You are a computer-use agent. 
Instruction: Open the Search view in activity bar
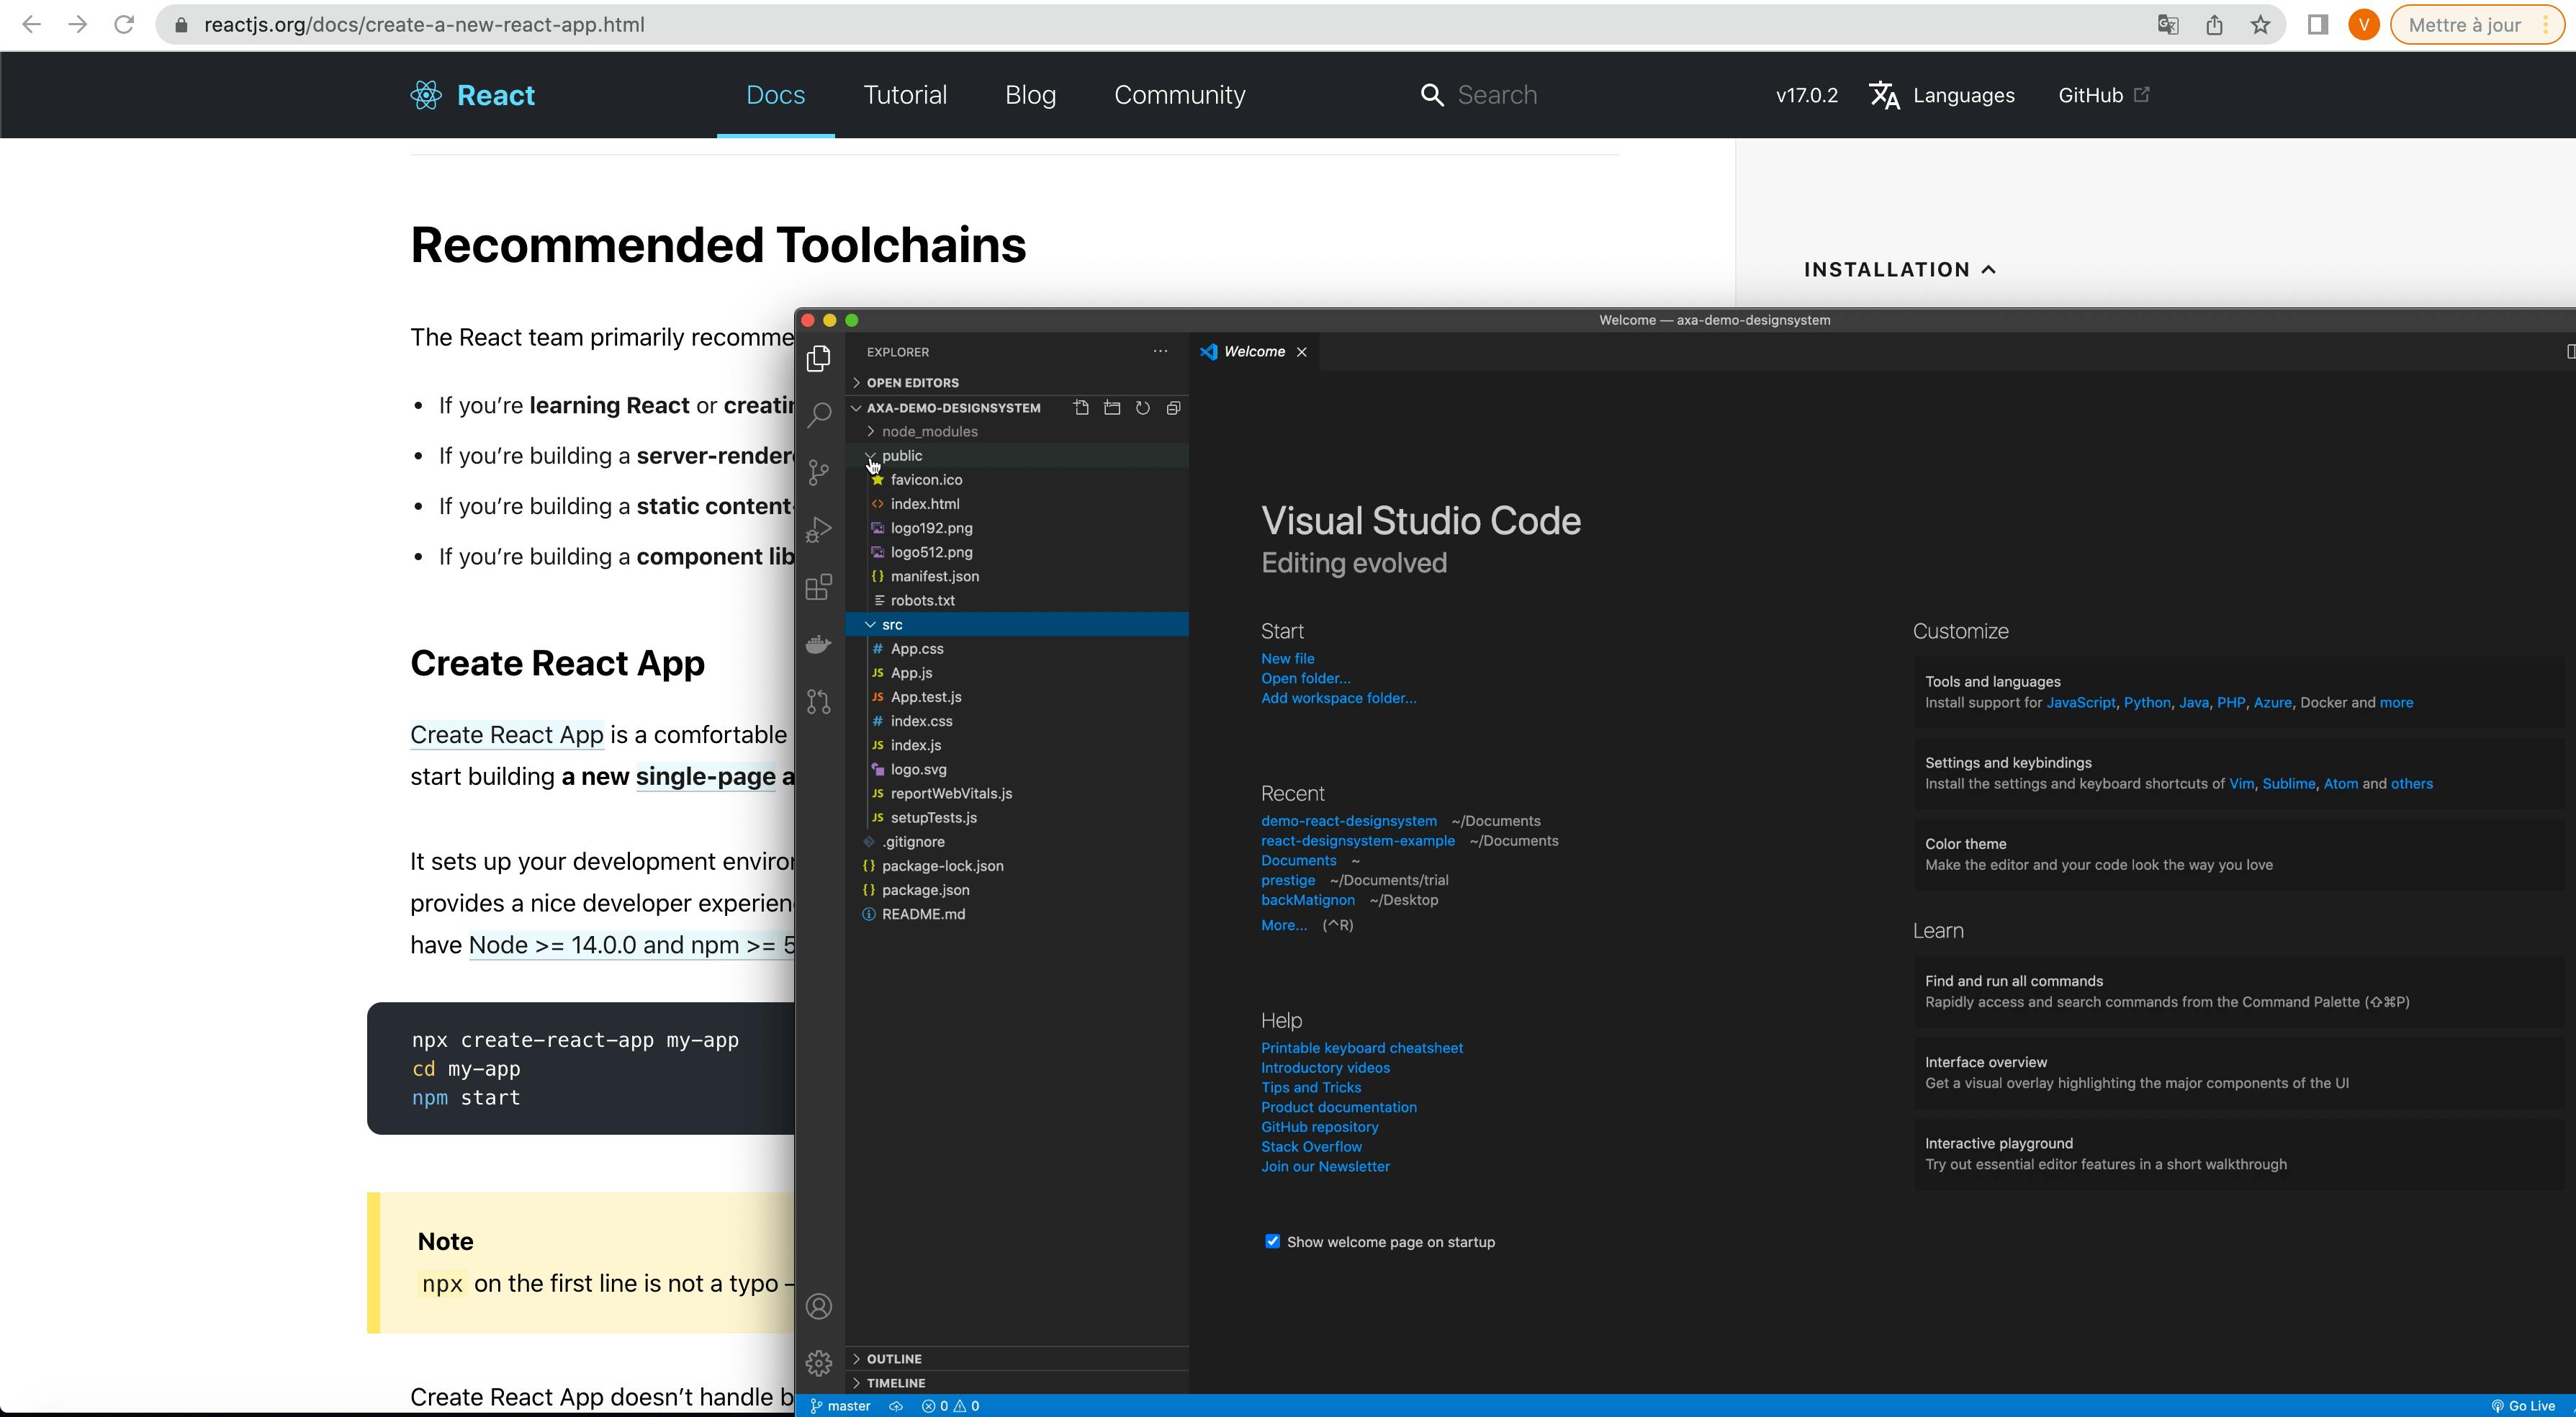(x=819, y=414)
